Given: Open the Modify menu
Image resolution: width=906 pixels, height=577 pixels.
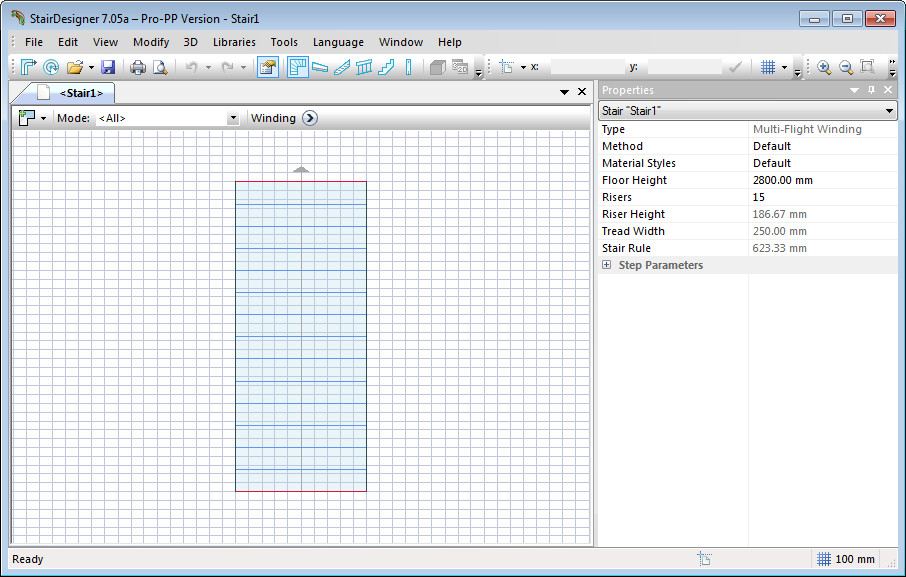Looking at the screenshot, I should point(151,42).
